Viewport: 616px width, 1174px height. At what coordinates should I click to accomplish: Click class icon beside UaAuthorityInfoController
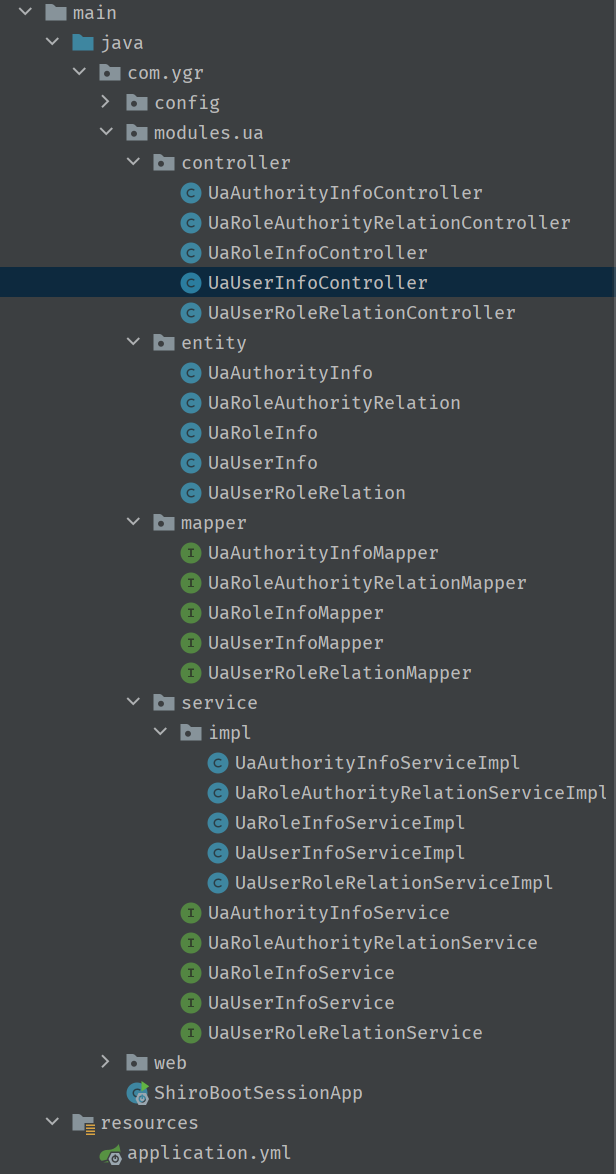[191, 193]
